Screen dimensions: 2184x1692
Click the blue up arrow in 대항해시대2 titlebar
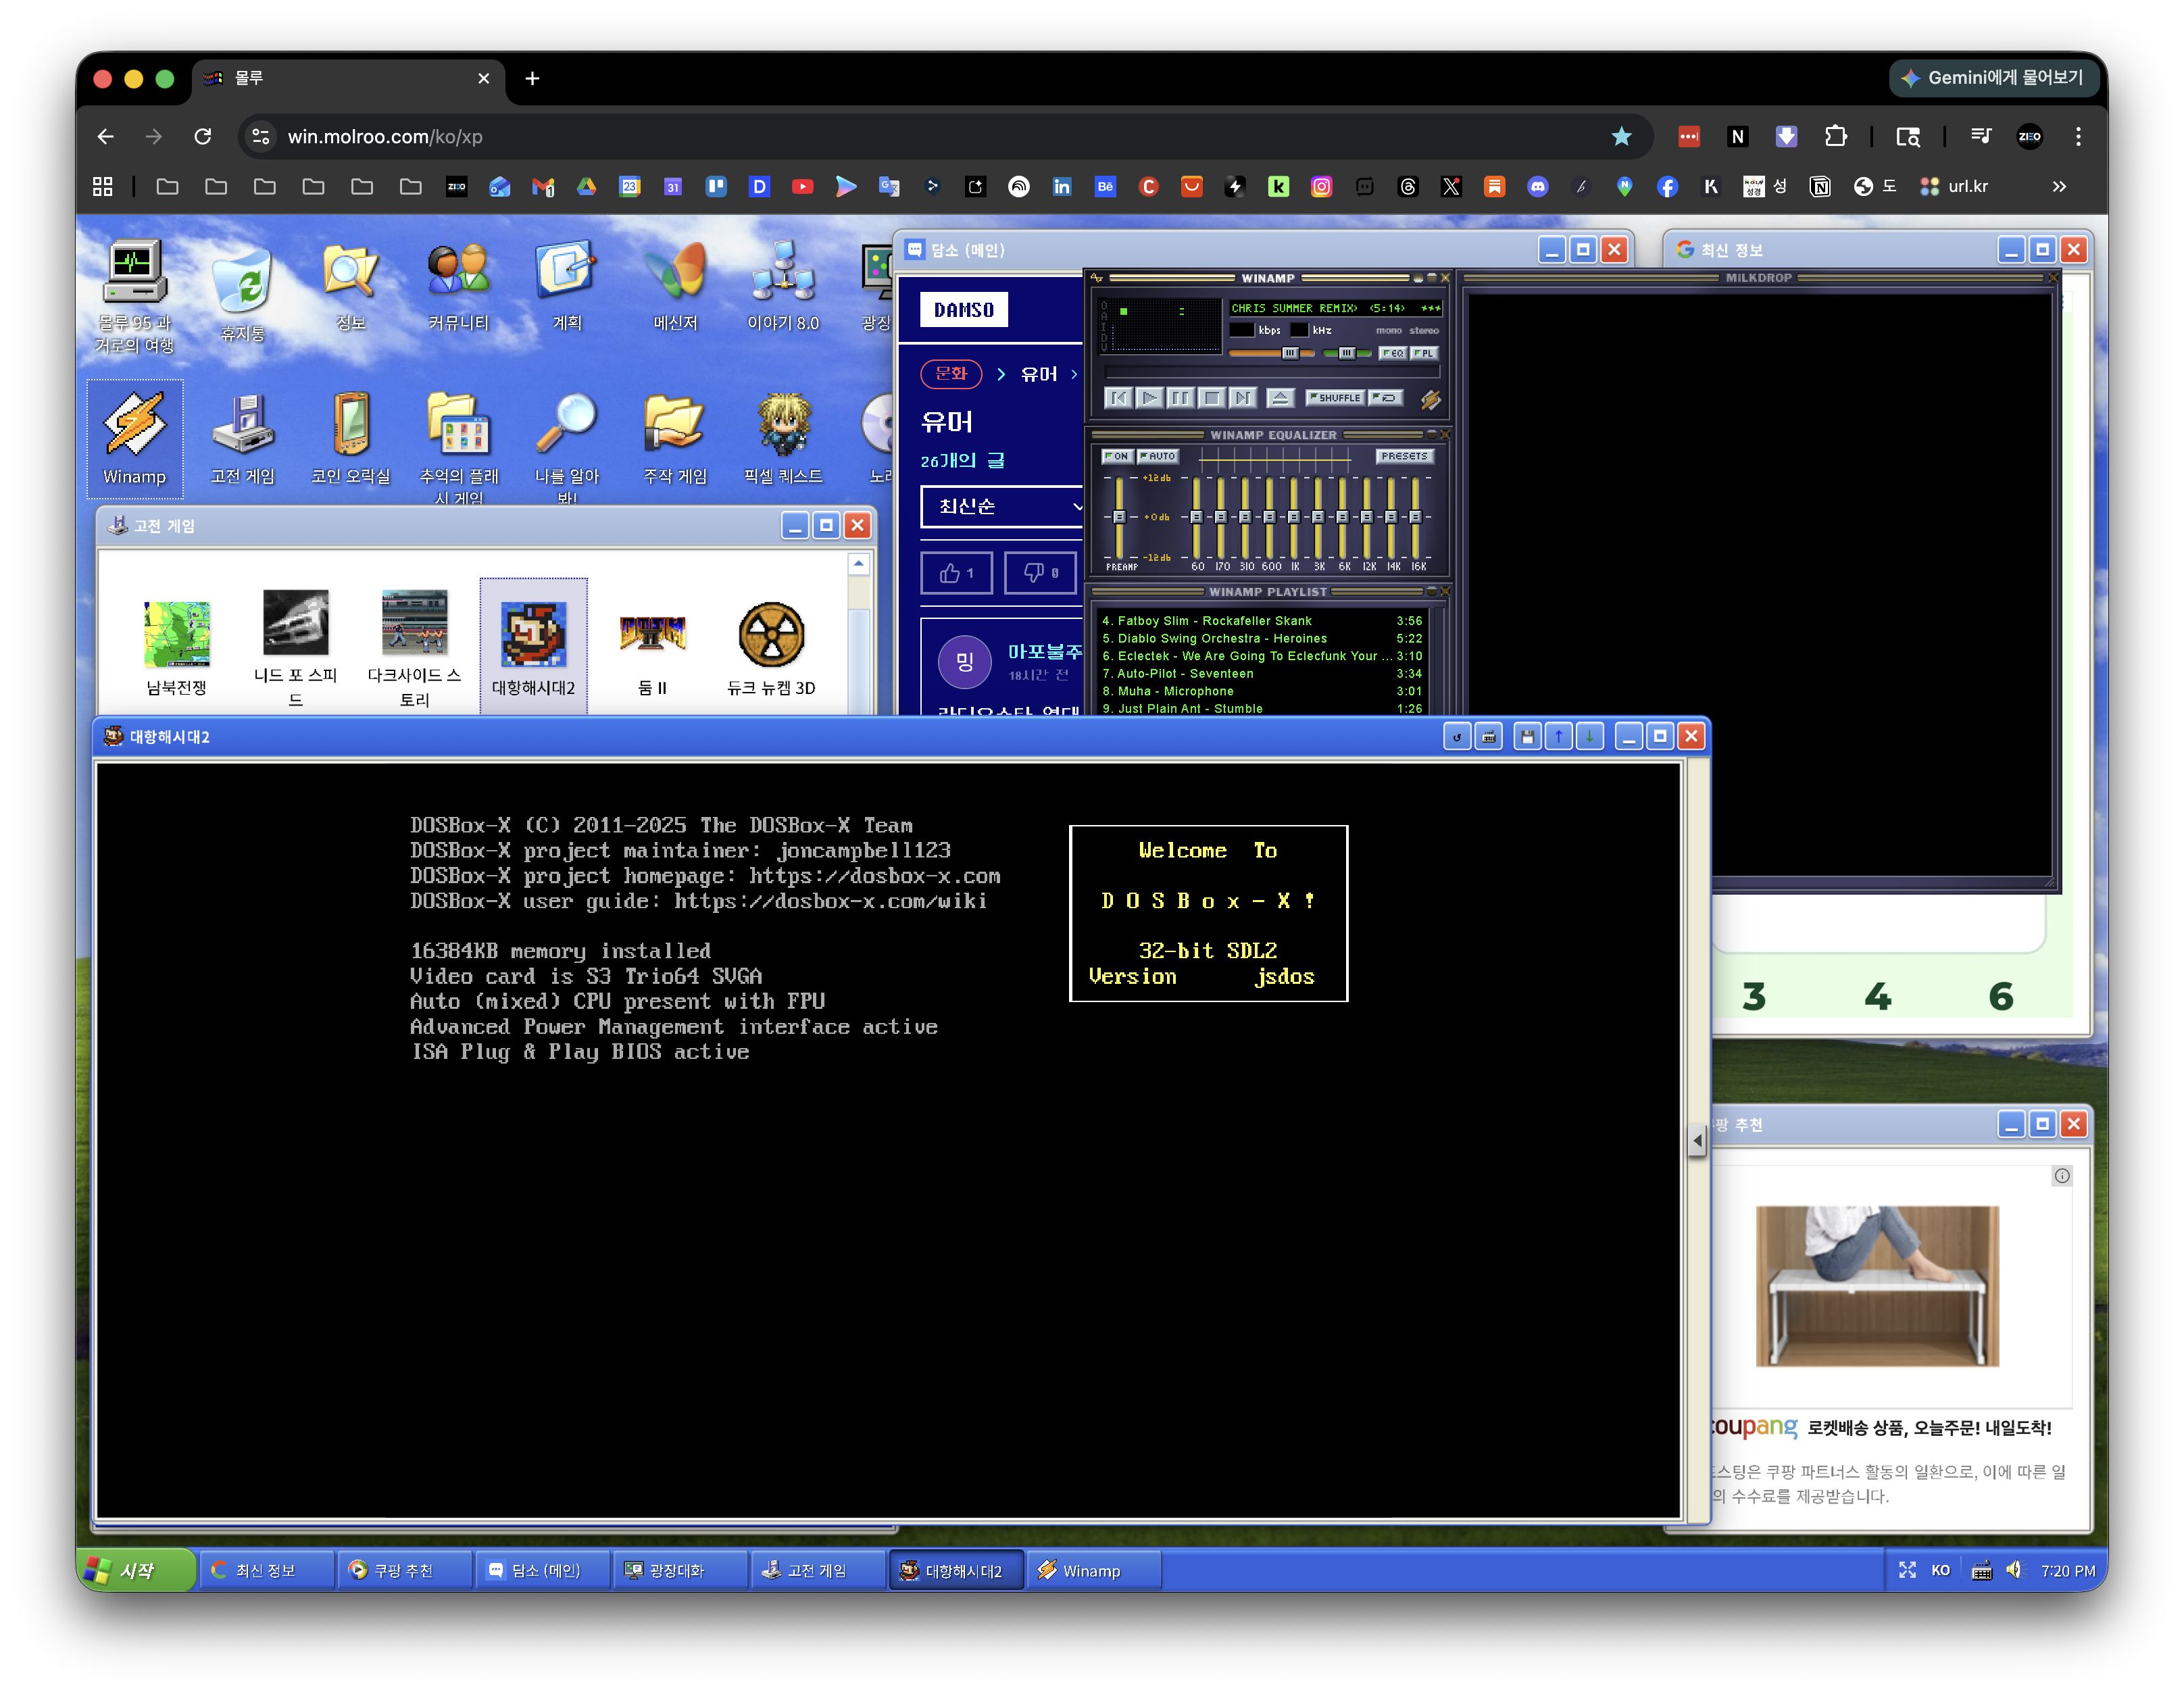[x=1558, y=737]
